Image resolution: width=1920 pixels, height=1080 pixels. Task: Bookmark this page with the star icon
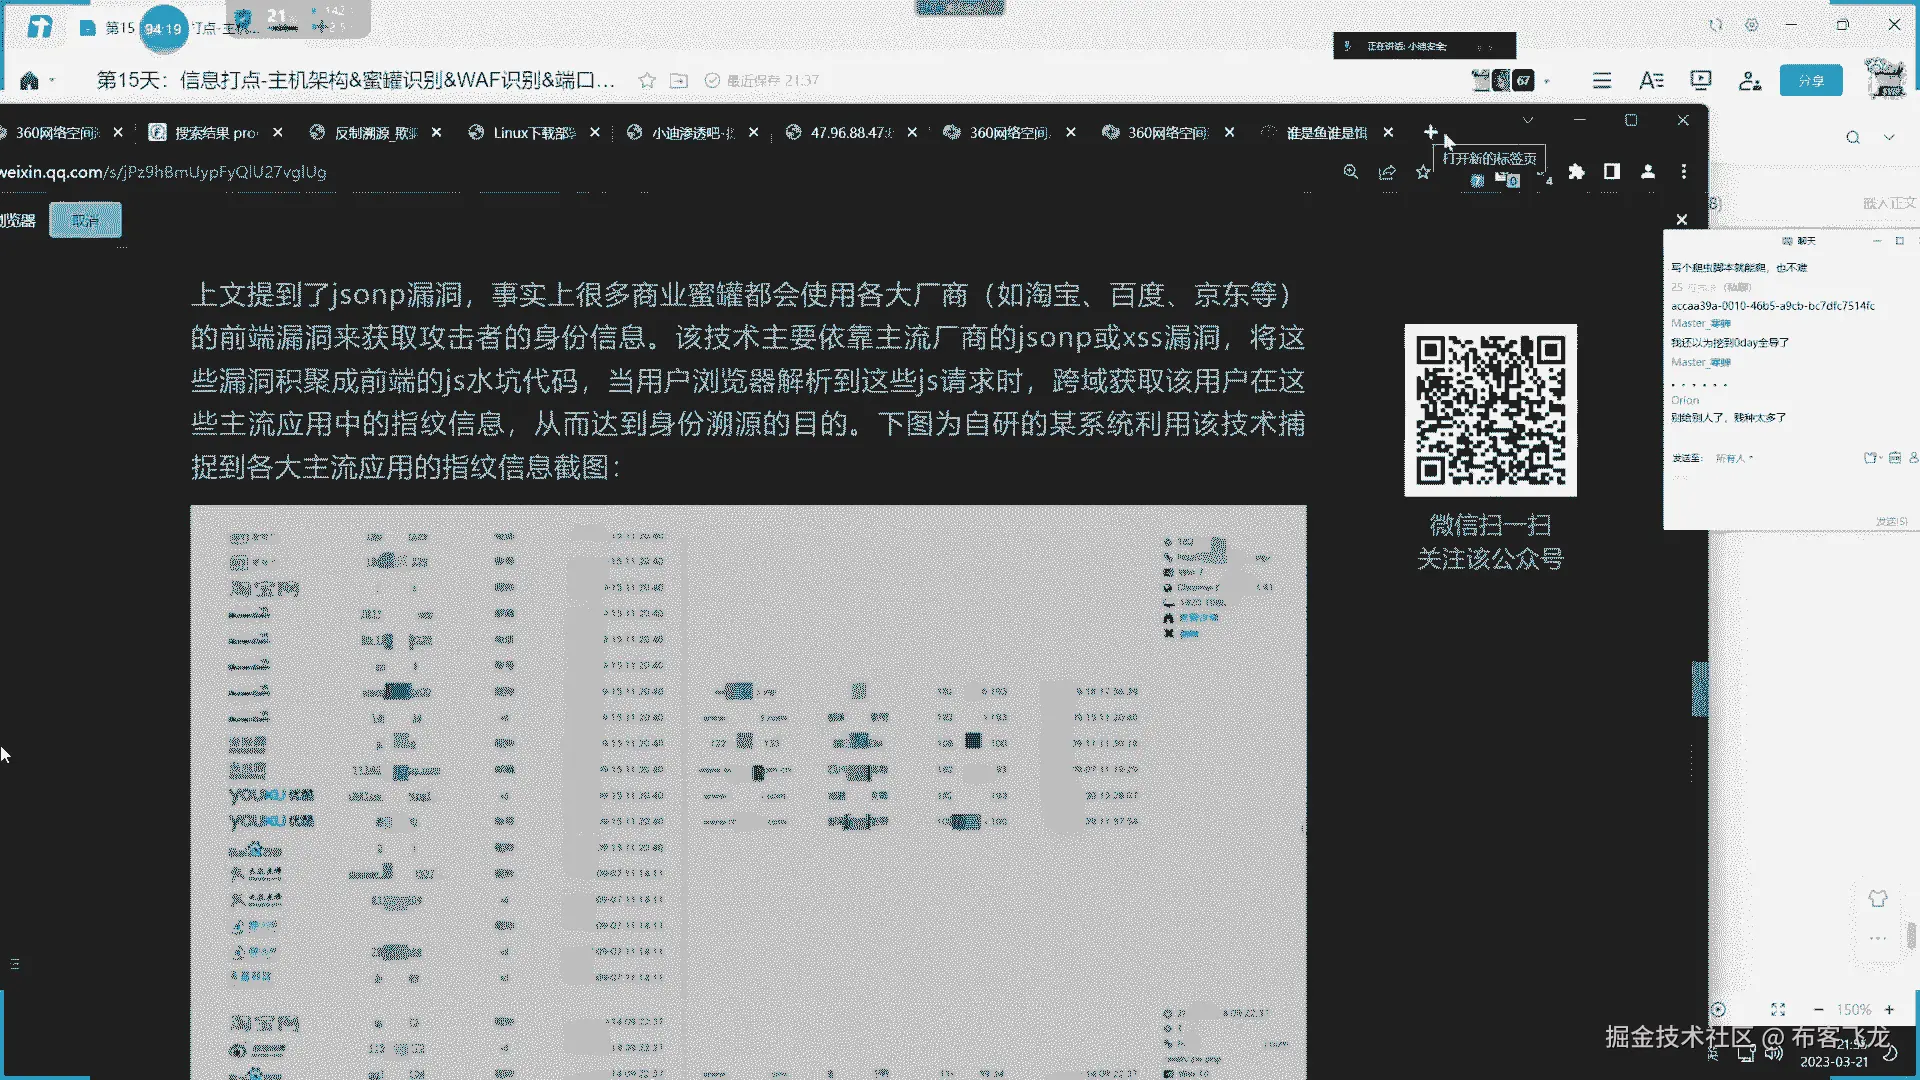tap(1423, 172)
